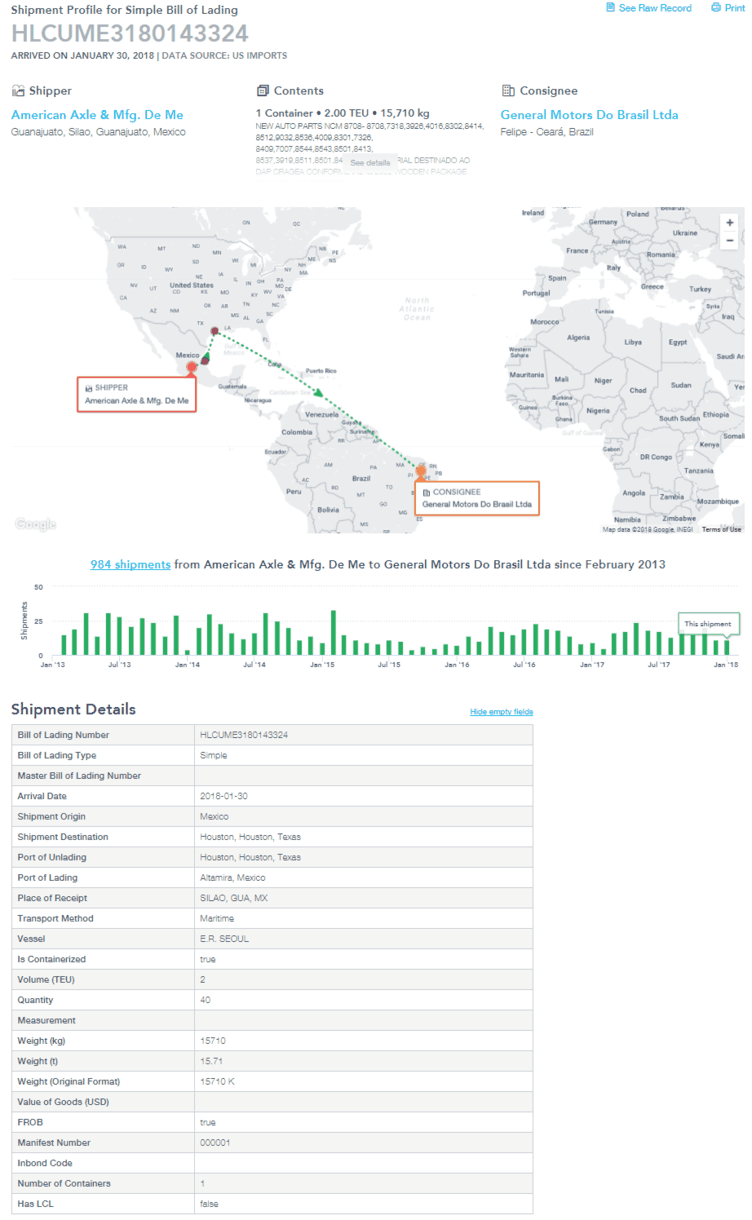Click Has LCL value false
Viewport: 752px width, 1220px height.
(x=209, y=1203)
